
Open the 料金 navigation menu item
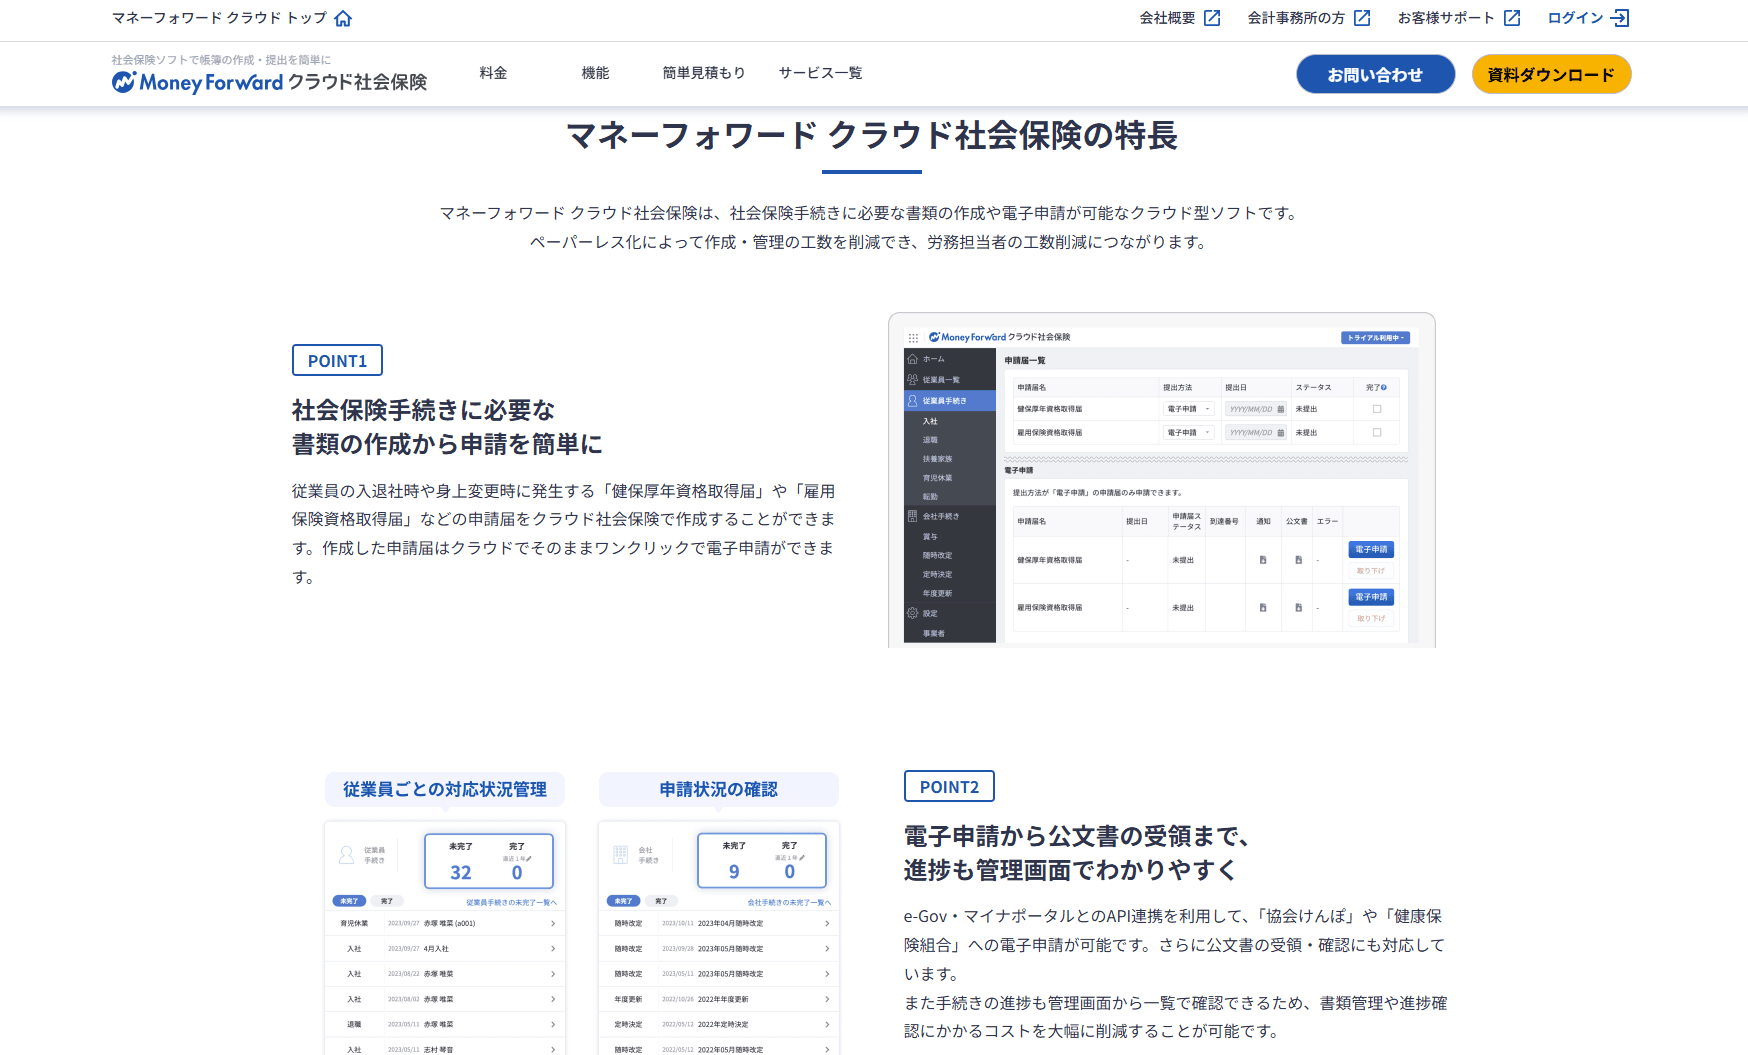[x=493, y=73]
